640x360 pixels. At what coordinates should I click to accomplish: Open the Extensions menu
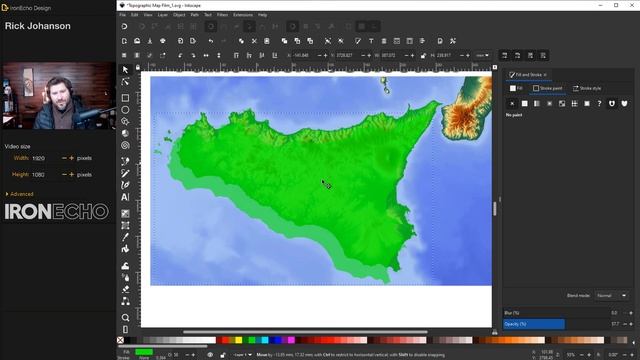[243, 15]
